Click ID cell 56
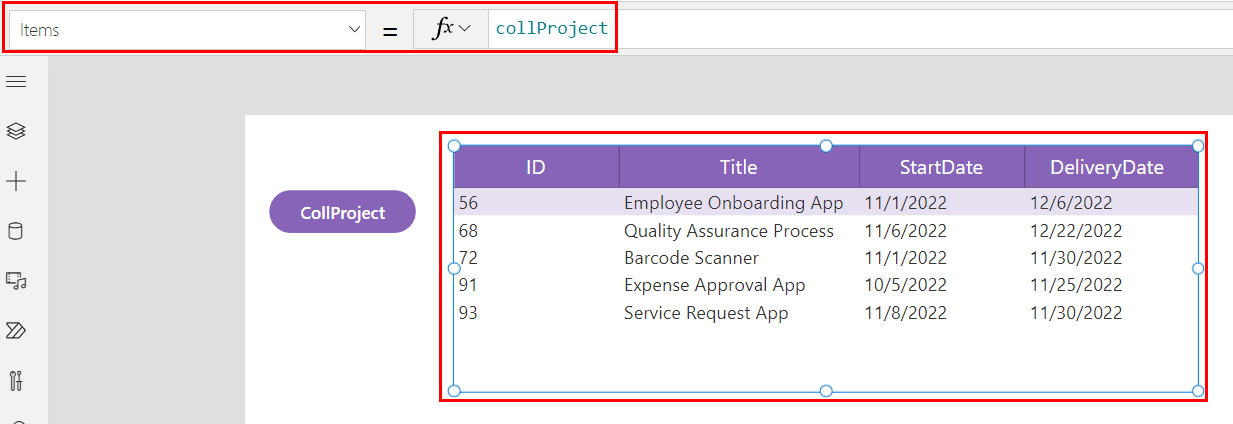 coord(469,203)
